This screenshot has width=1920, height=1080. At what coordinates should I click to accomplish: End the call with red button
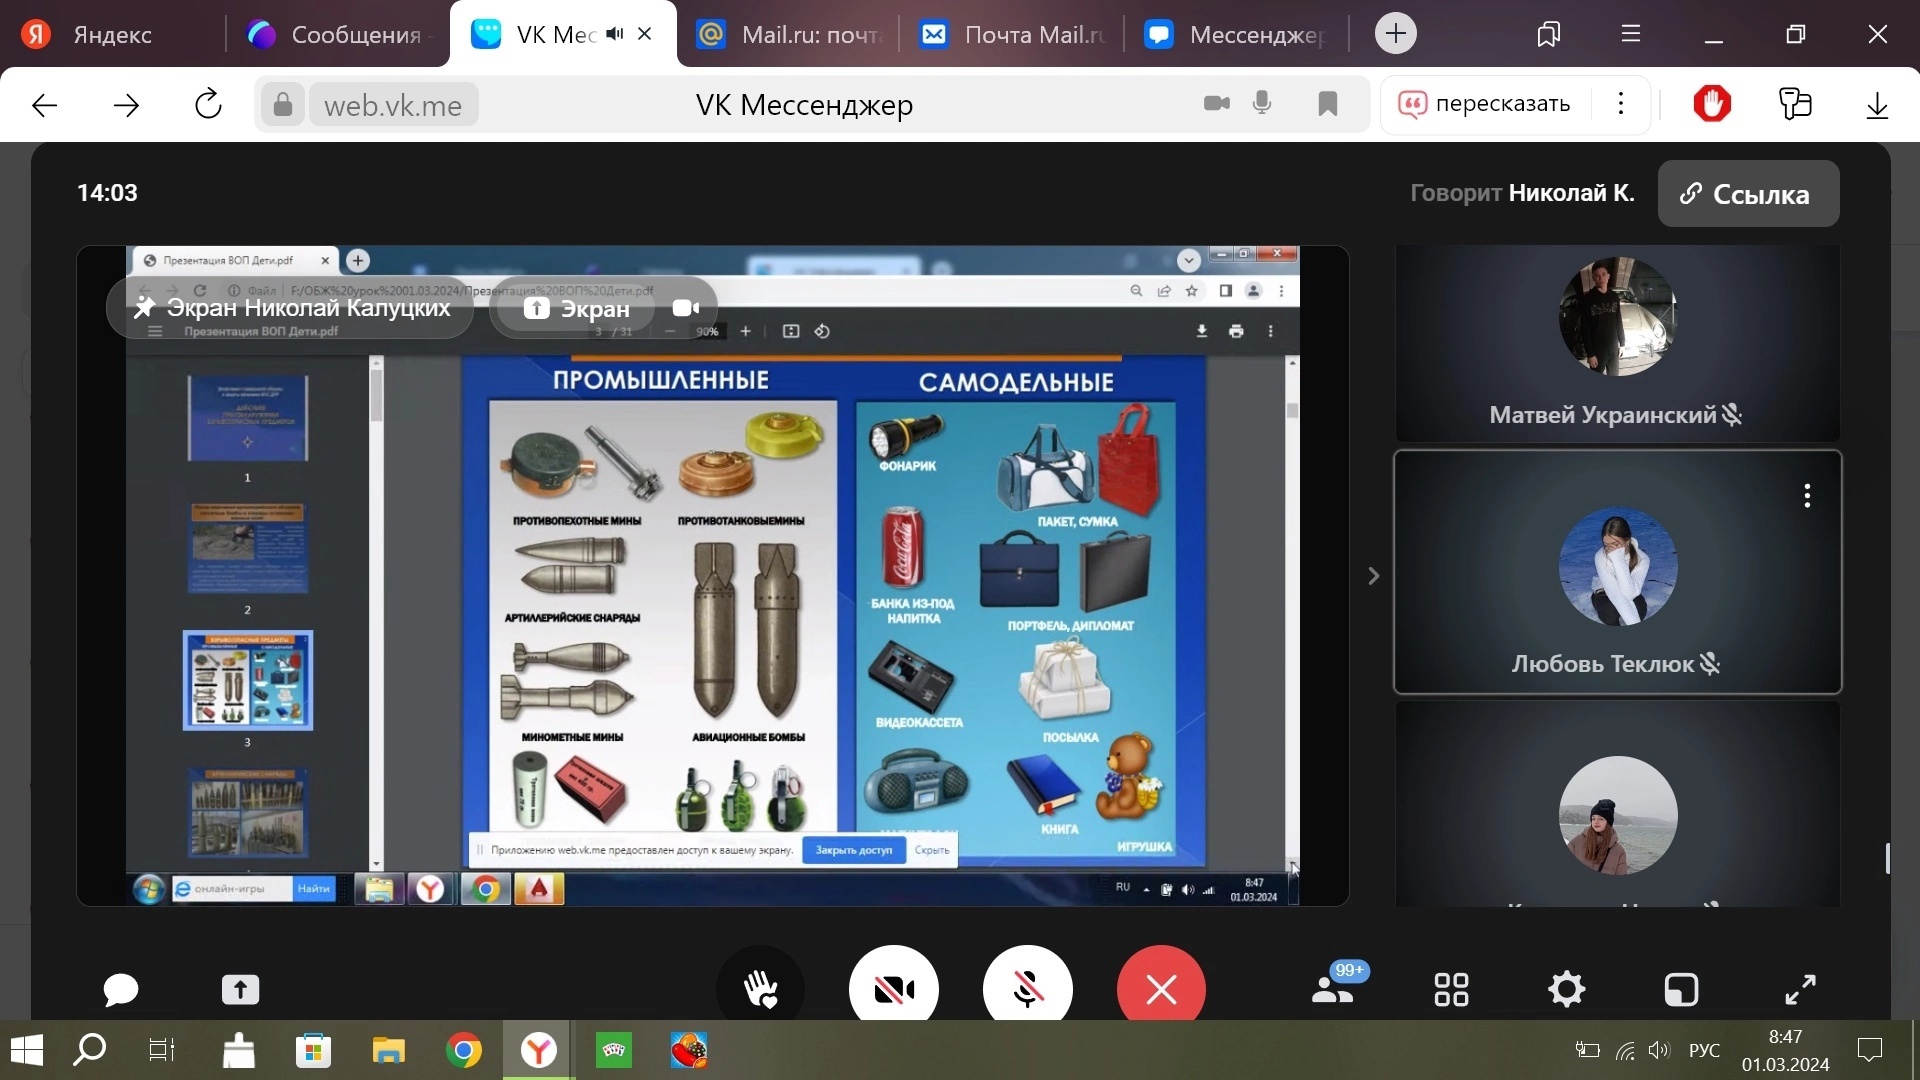click(1161, 990)
